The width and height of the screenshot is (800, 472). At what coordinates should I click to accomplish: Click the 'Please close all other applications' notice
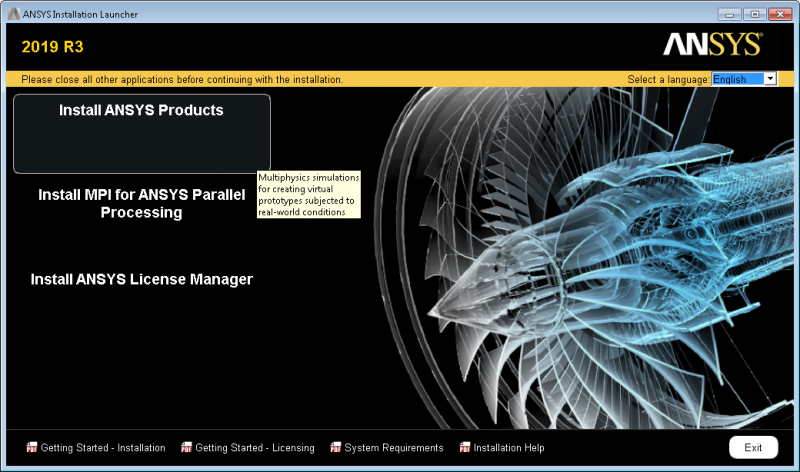182,80
